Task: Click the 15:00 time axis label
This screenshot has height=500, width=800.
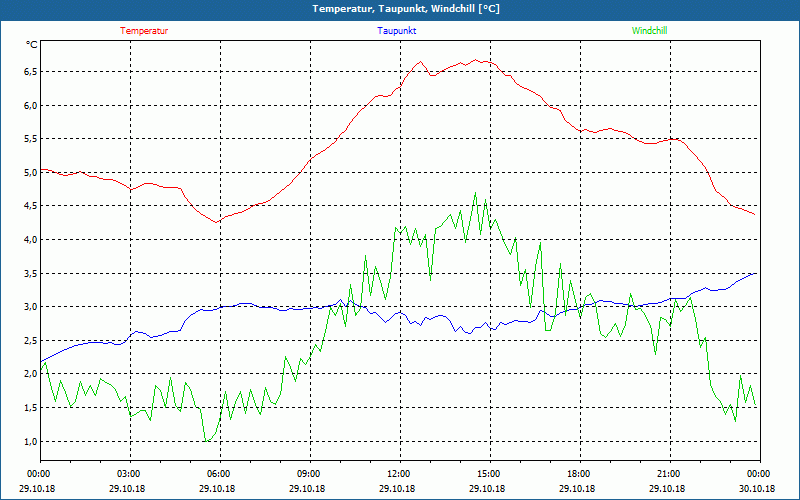Action: tap(490, 474)
